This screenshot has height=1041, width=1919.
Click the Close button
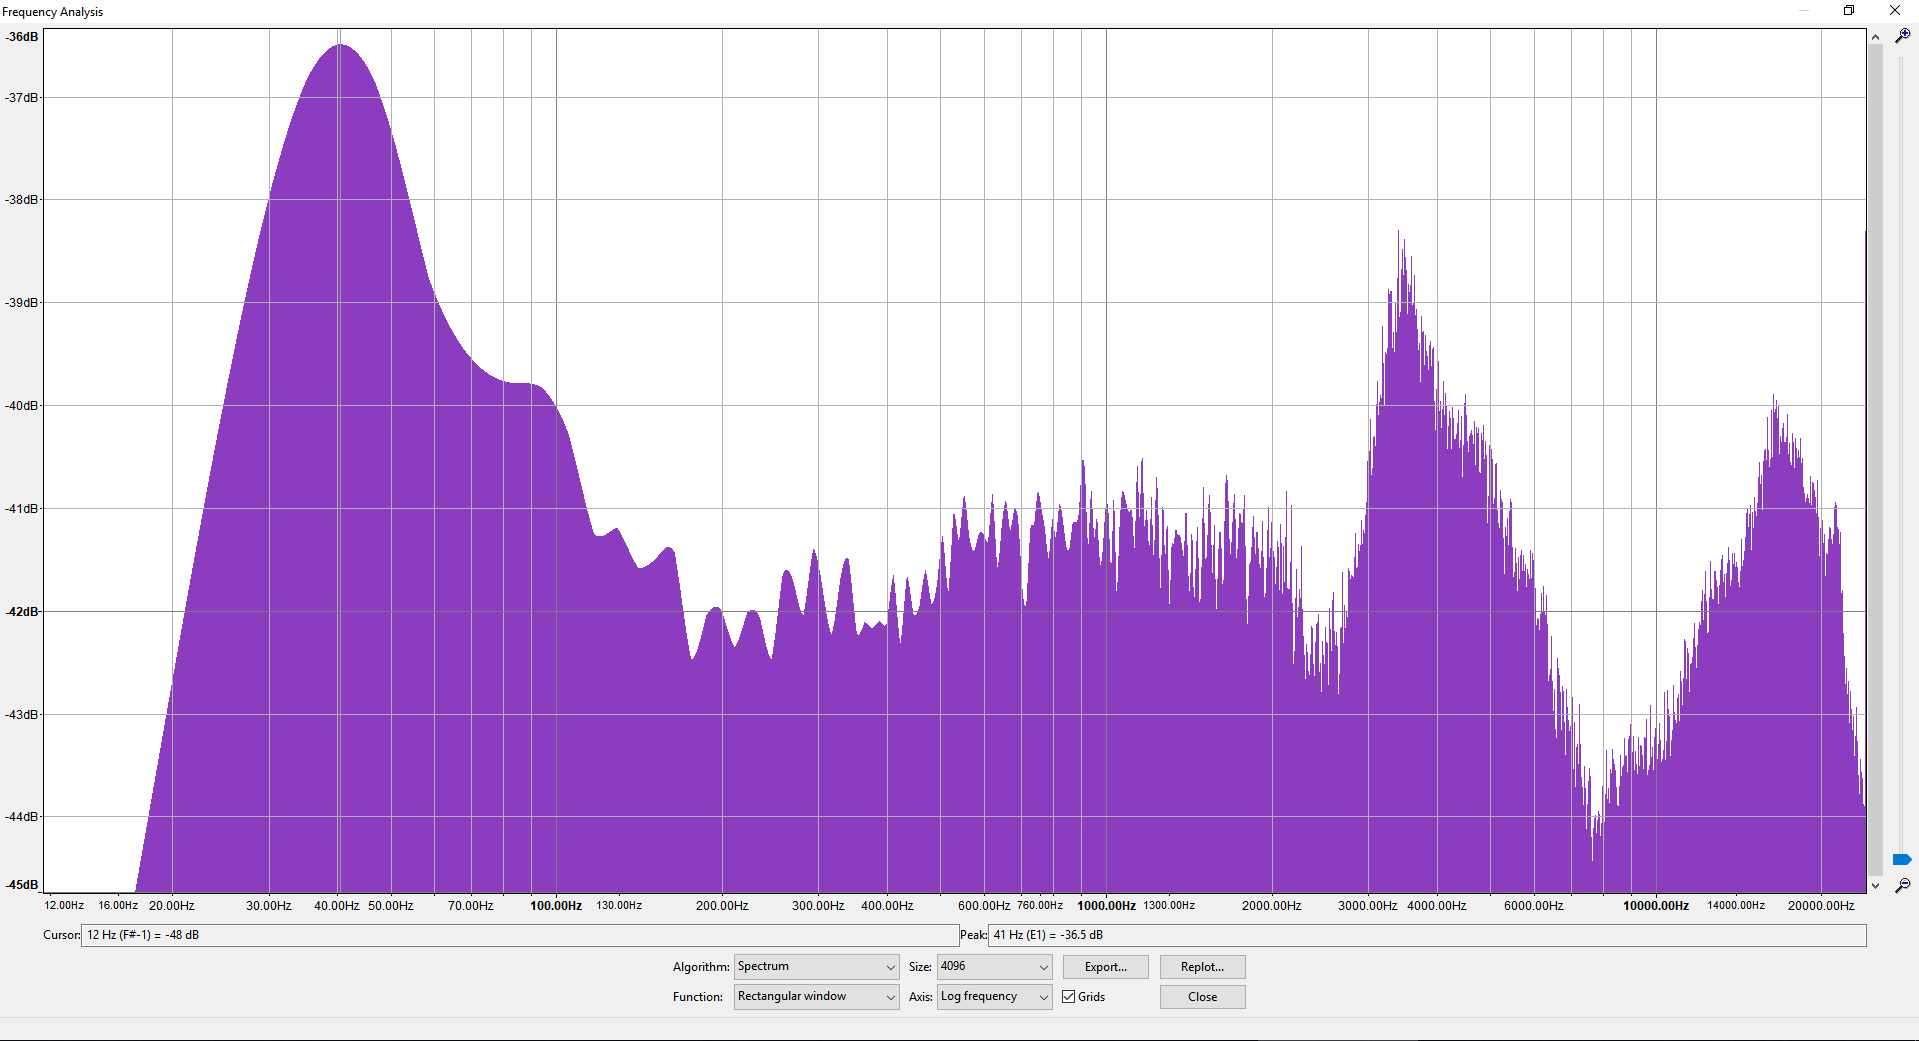coord(1202,997)
